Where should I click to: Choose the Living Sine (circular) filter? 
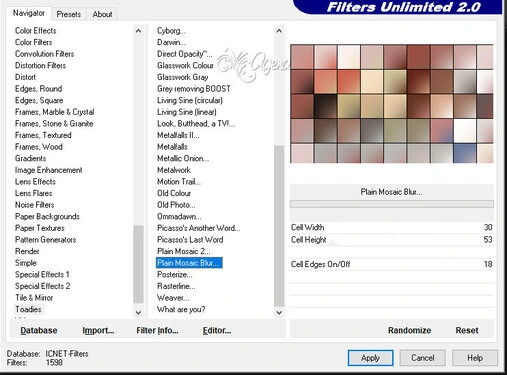click(x=190, y=100)
